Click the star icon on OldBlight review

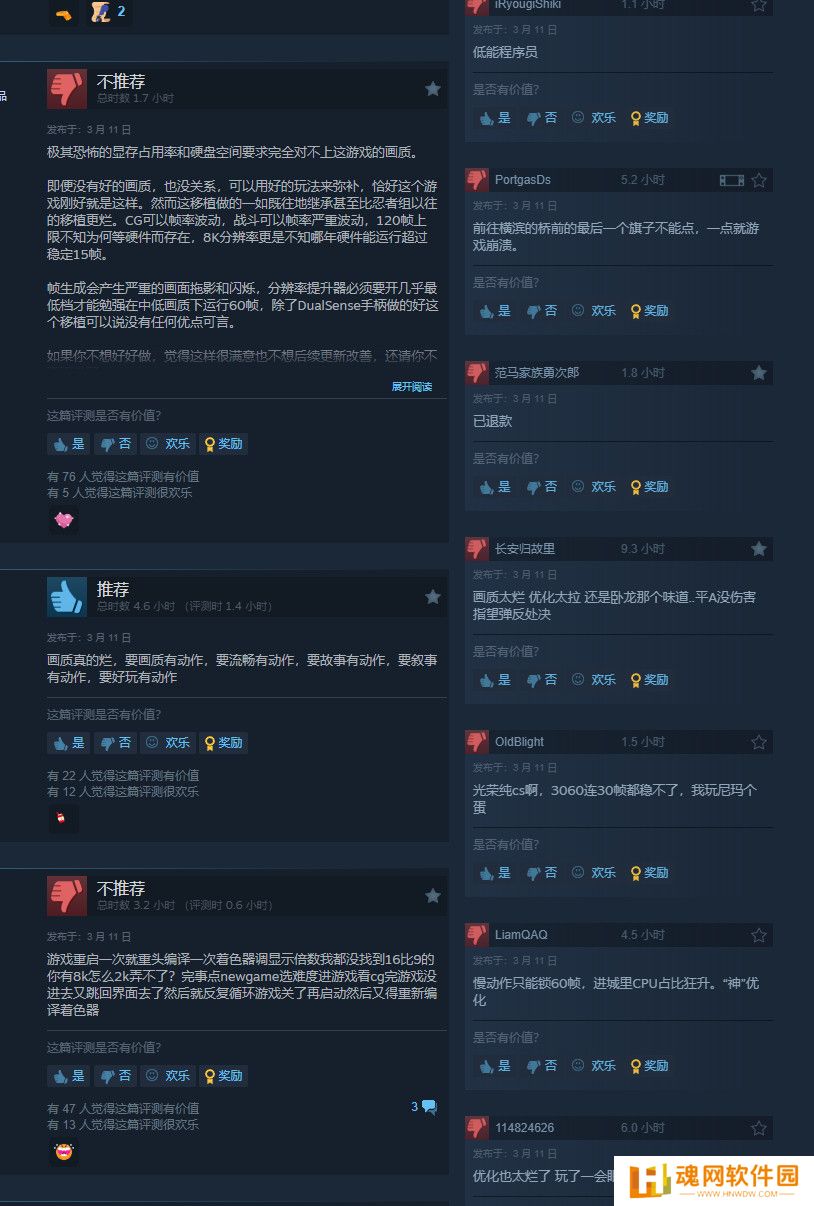point(759,742)
